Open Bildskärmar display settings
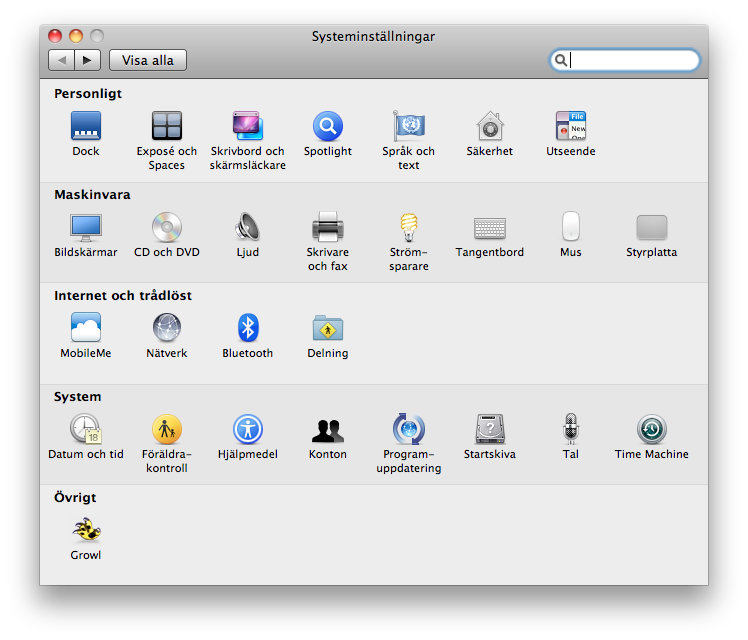Screen dimensions: 748x640 (86, 228)
